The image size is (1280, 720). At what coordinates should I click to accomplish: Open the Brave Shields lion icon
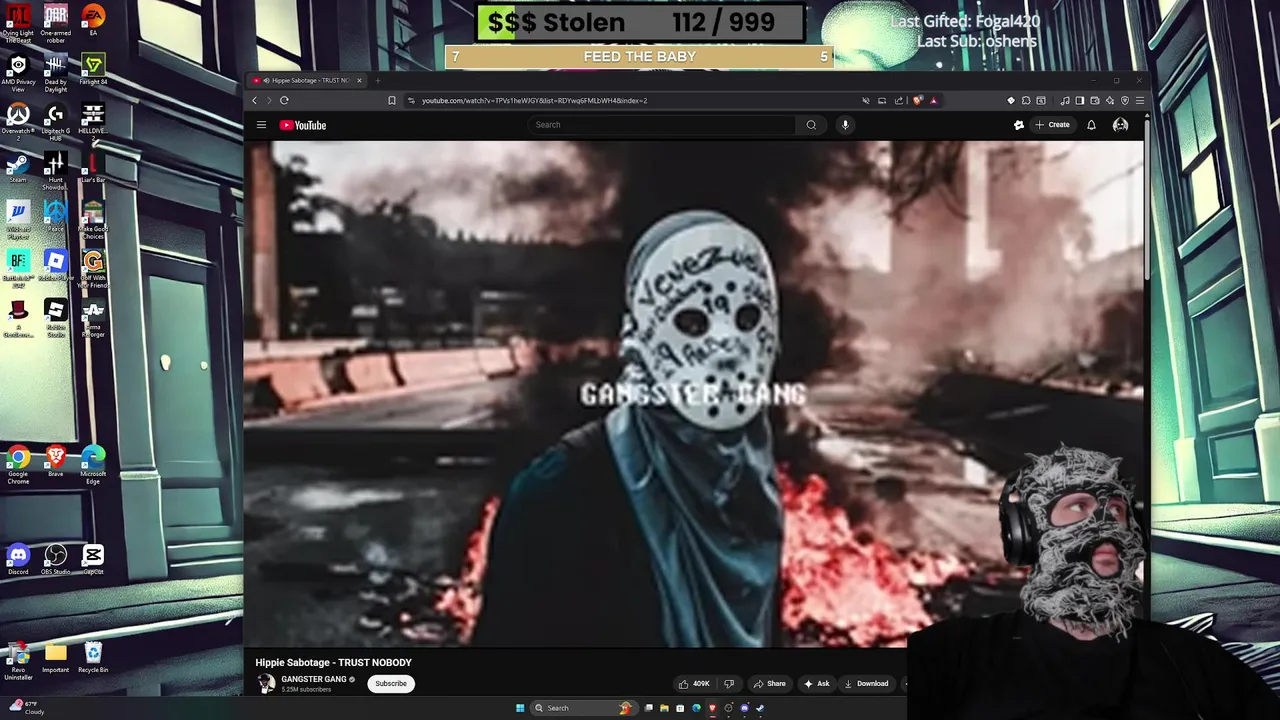[x=917, y=100]
